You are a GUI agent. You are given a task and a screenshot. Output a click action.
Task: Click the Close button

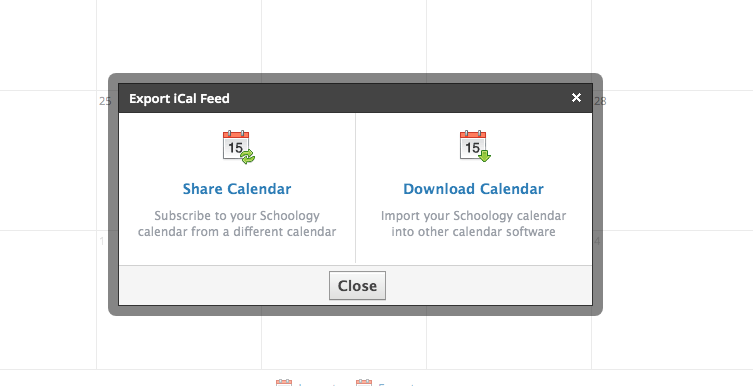pyautogui.click(x=357, y=286)
